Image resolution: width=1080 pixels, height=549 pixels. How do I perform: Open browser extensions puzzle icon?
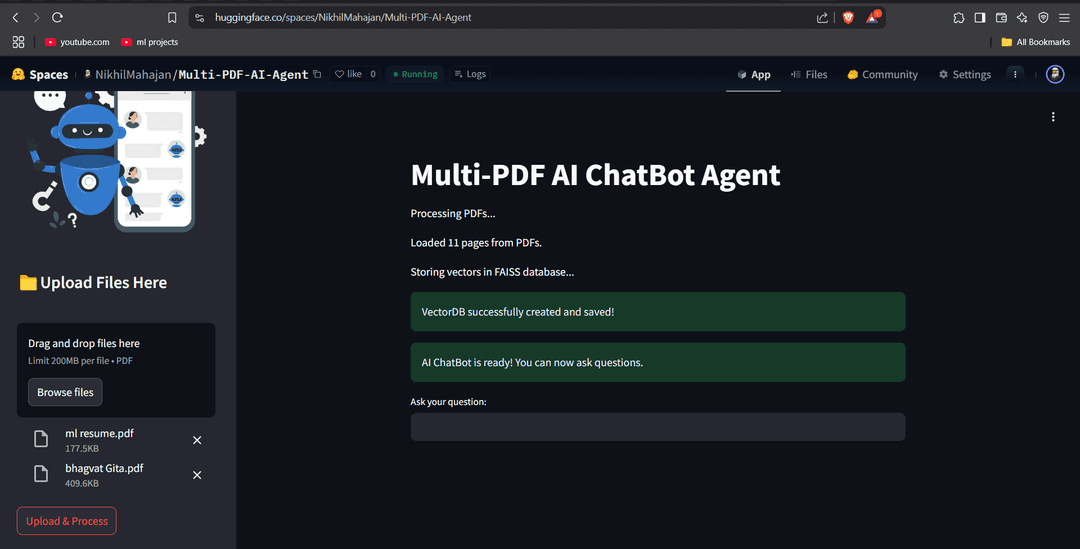(959, 18)
